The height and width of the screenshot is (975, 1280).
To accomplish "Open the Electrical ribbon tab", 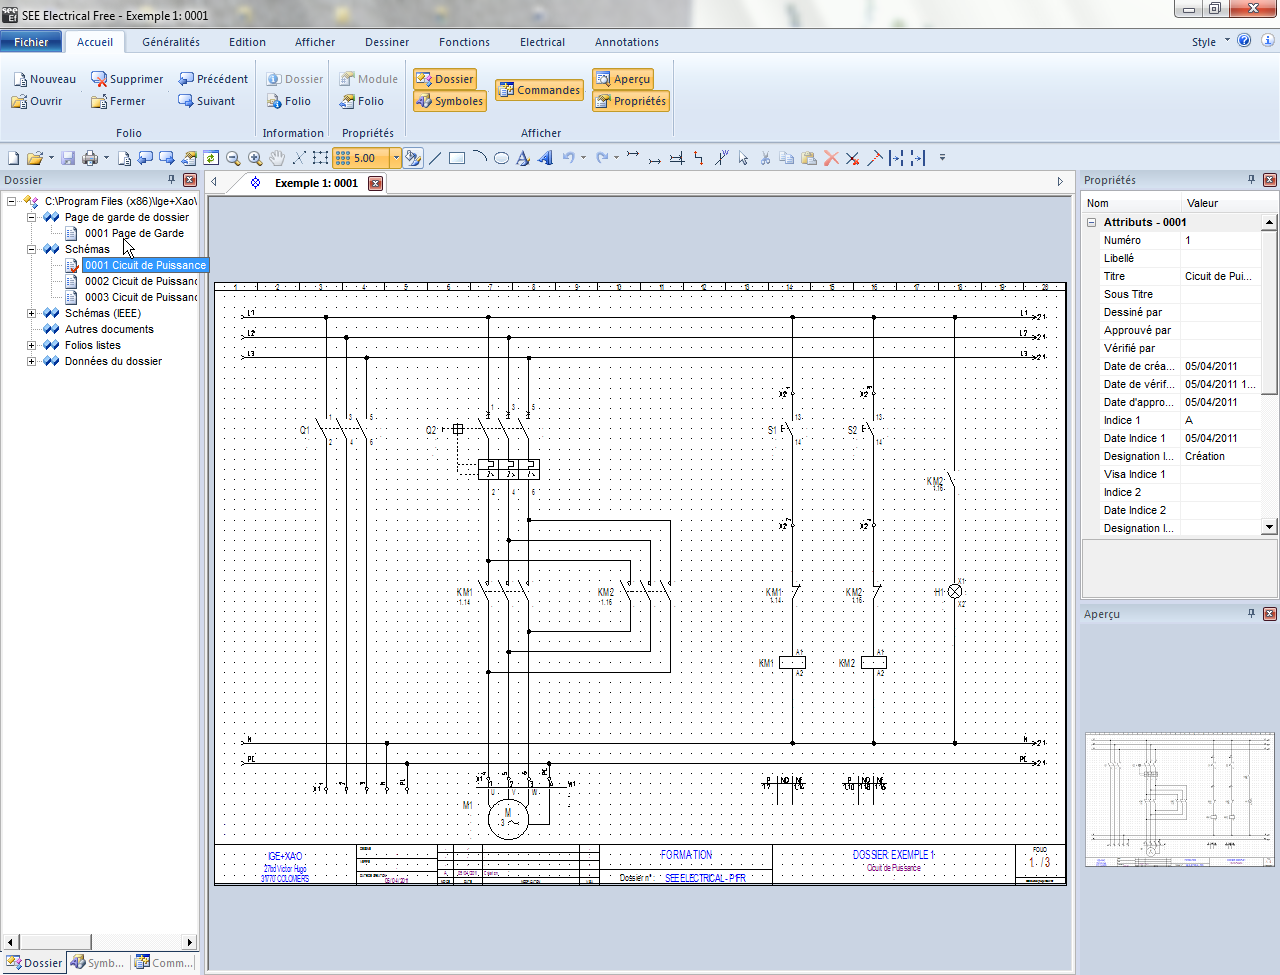I will (x=542, y=42).
